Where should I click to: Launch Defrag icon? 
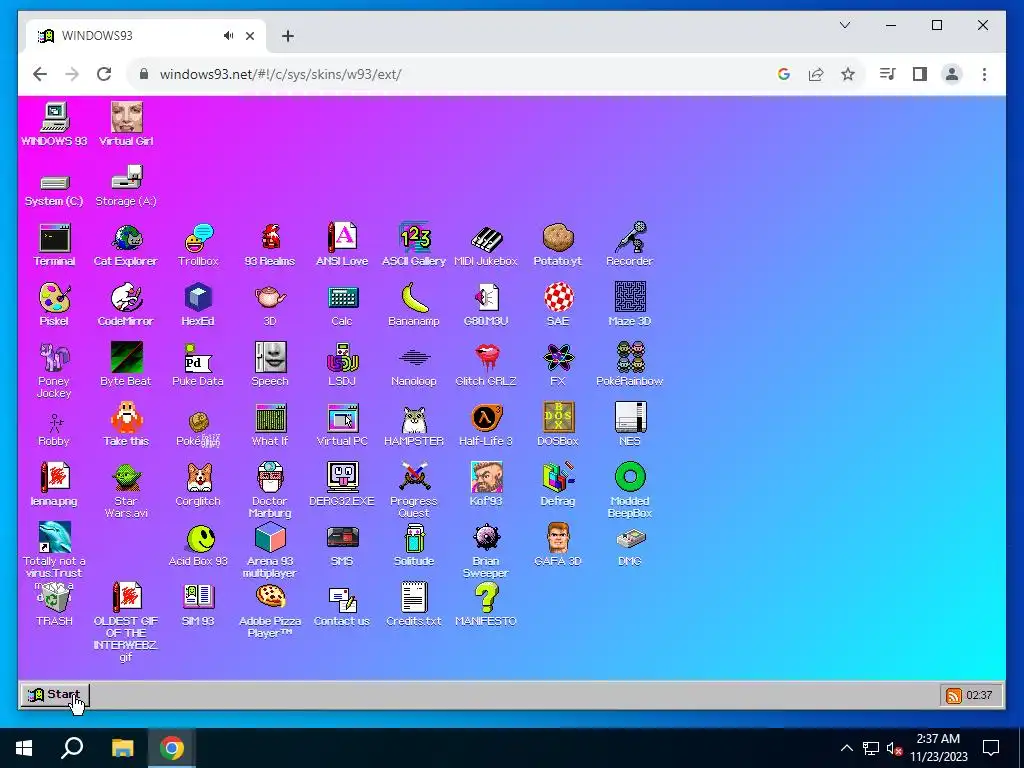[558, 477]
